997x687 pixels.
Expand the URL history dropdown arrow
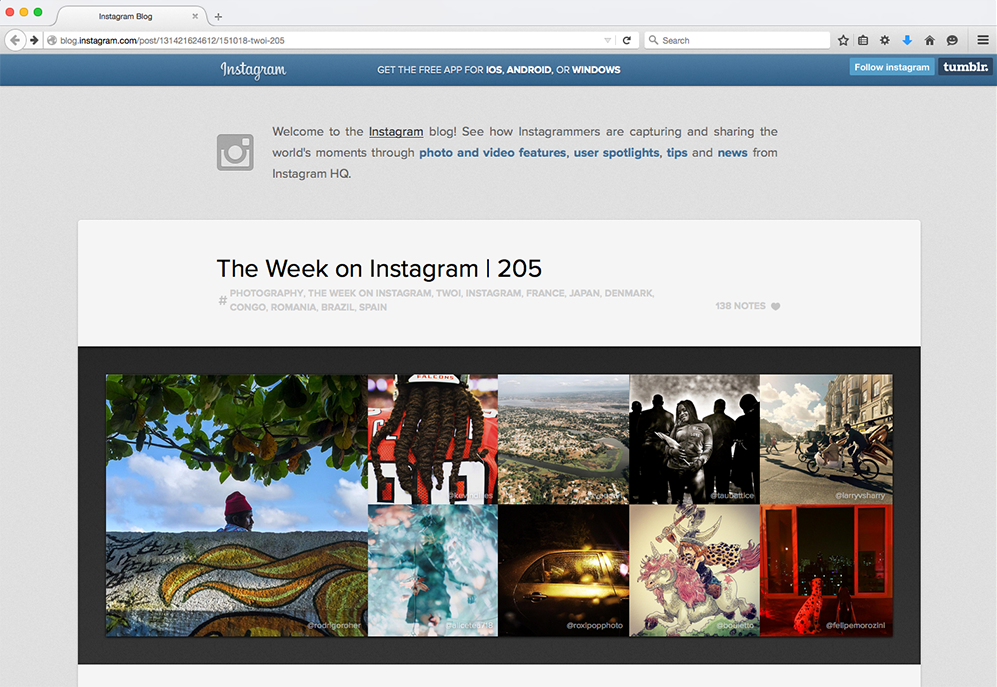click(x=607, y=40)
